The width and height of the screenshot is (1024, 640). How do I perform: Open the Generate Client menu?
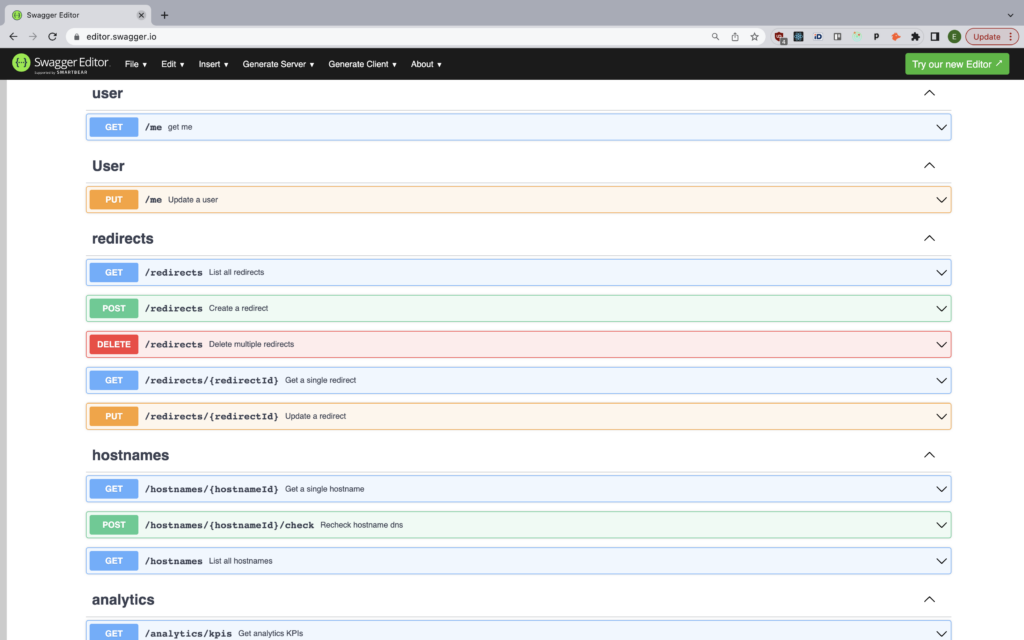[x=362, y=64]
